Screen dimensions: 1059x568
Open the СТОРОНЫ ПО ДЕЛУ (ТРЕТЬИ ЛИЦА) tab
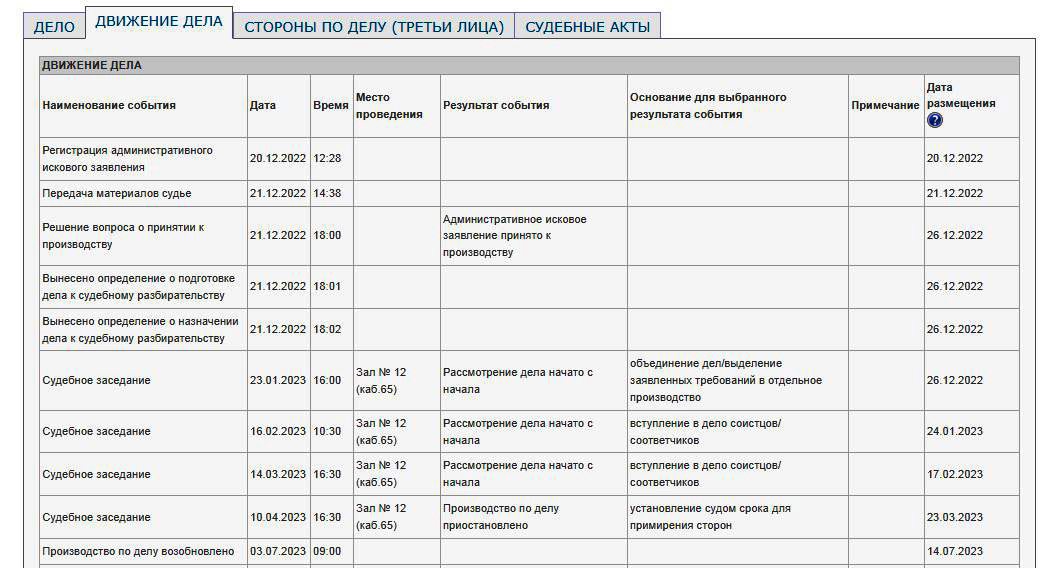(374, 27)
